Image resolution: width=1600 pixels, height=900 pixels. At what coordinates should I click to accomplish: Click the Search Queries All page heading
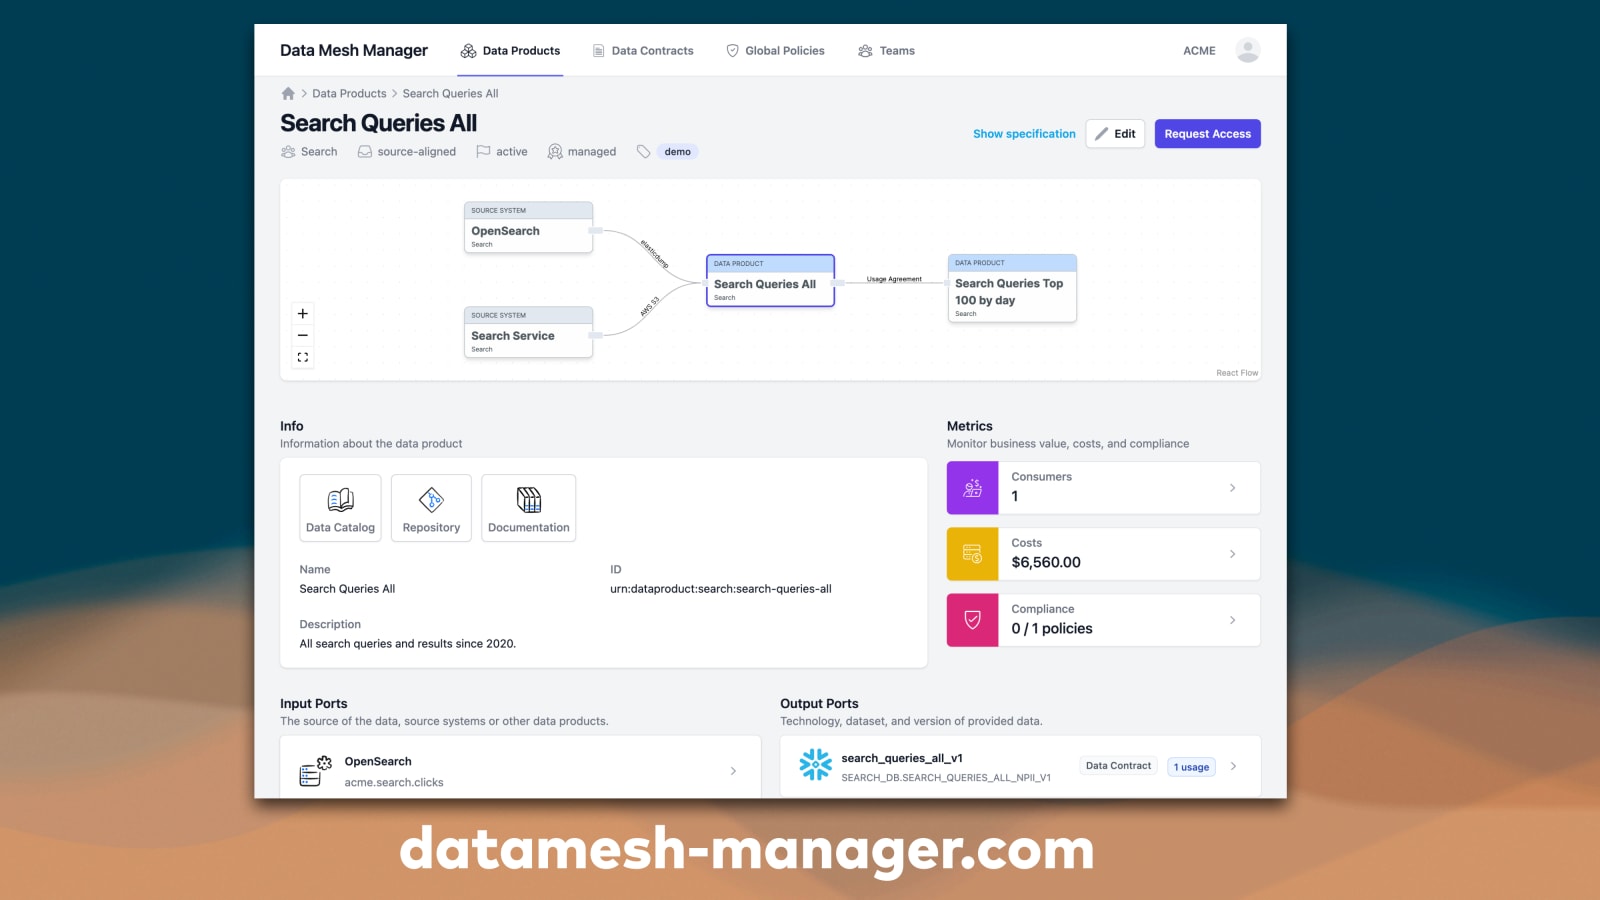pyautogui.click(x=379, y=123)
